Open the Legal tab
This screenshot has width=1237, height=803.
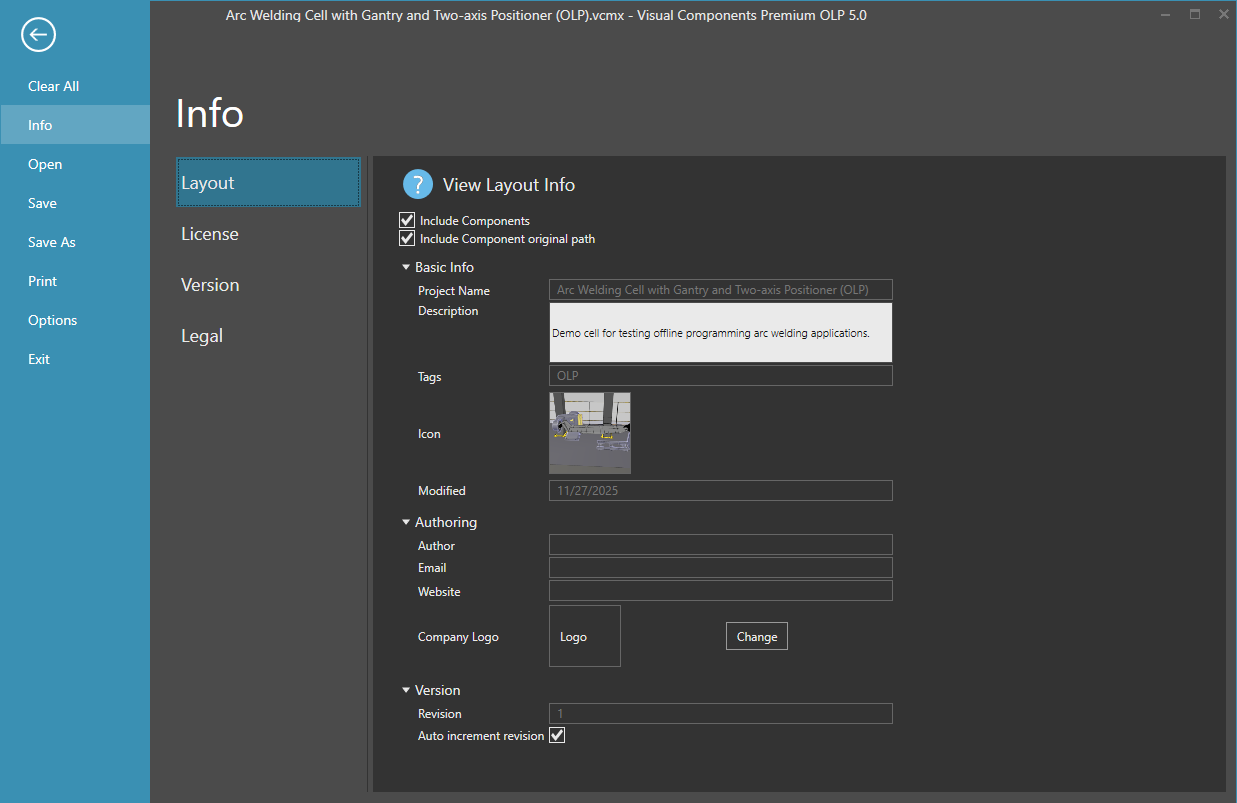pyautogui.click(x=202, y=336)
